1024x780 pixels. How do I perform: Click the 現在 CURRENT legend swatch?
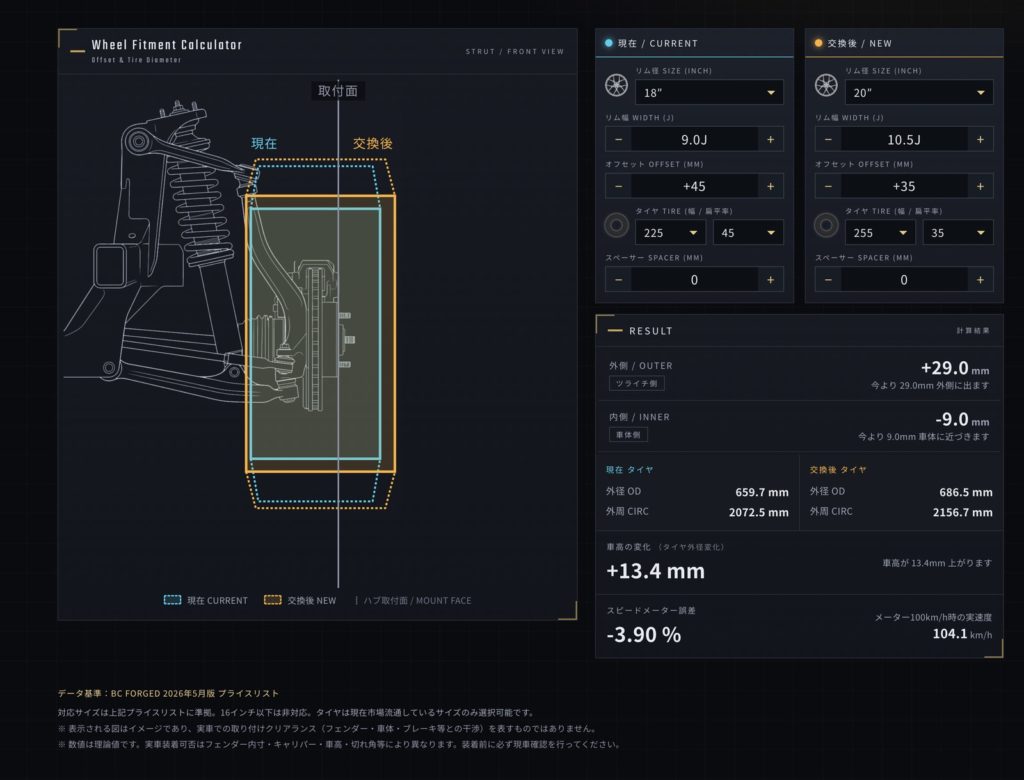click(172, 600)
